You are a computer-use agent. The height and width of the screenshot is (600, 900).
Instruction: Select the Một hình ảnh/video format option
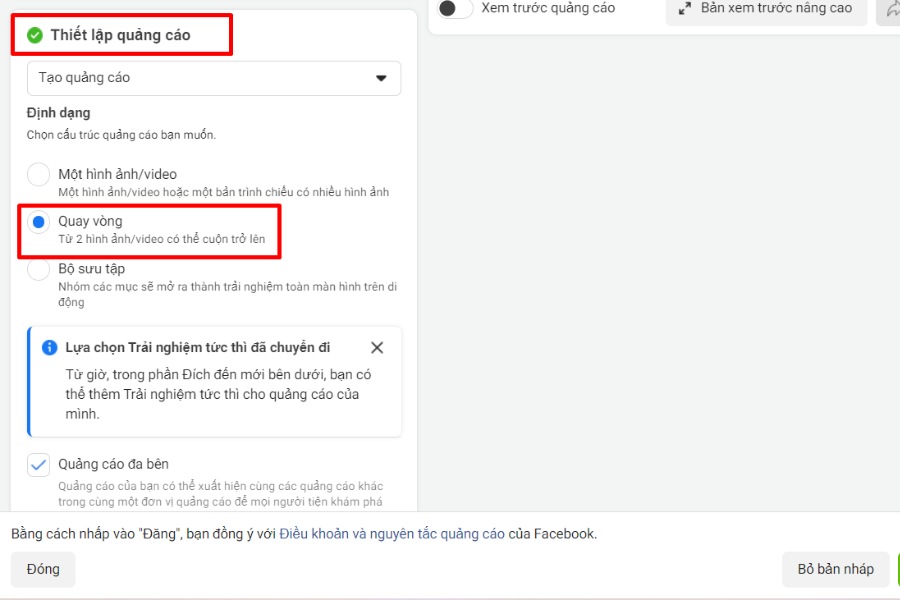point(38,175)
